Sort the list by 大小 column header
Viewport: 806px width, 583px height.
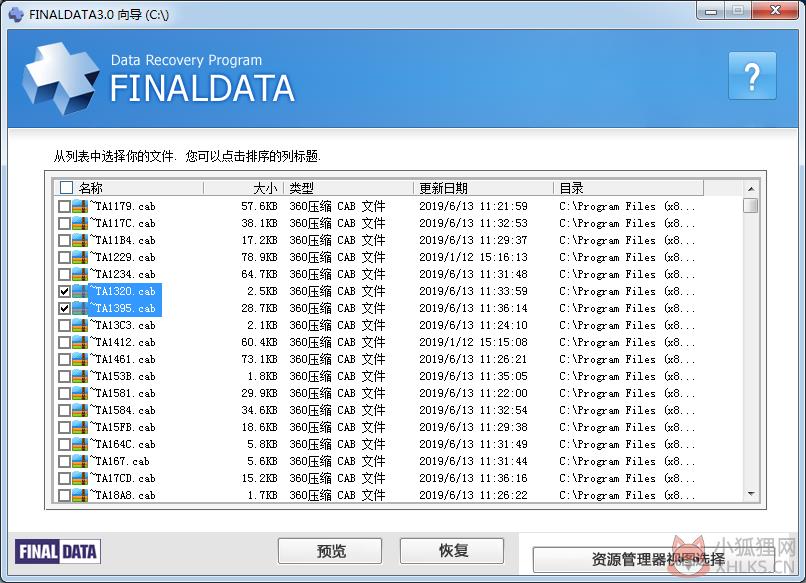[243, 188]
